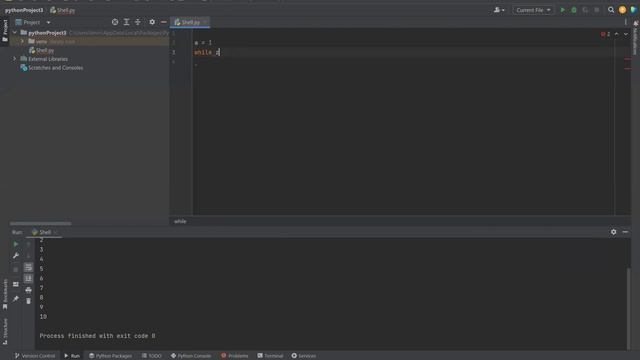Open Search Everywhere magnifier
The width and height of the screenshot is (640, 360).
coord(611,10)
